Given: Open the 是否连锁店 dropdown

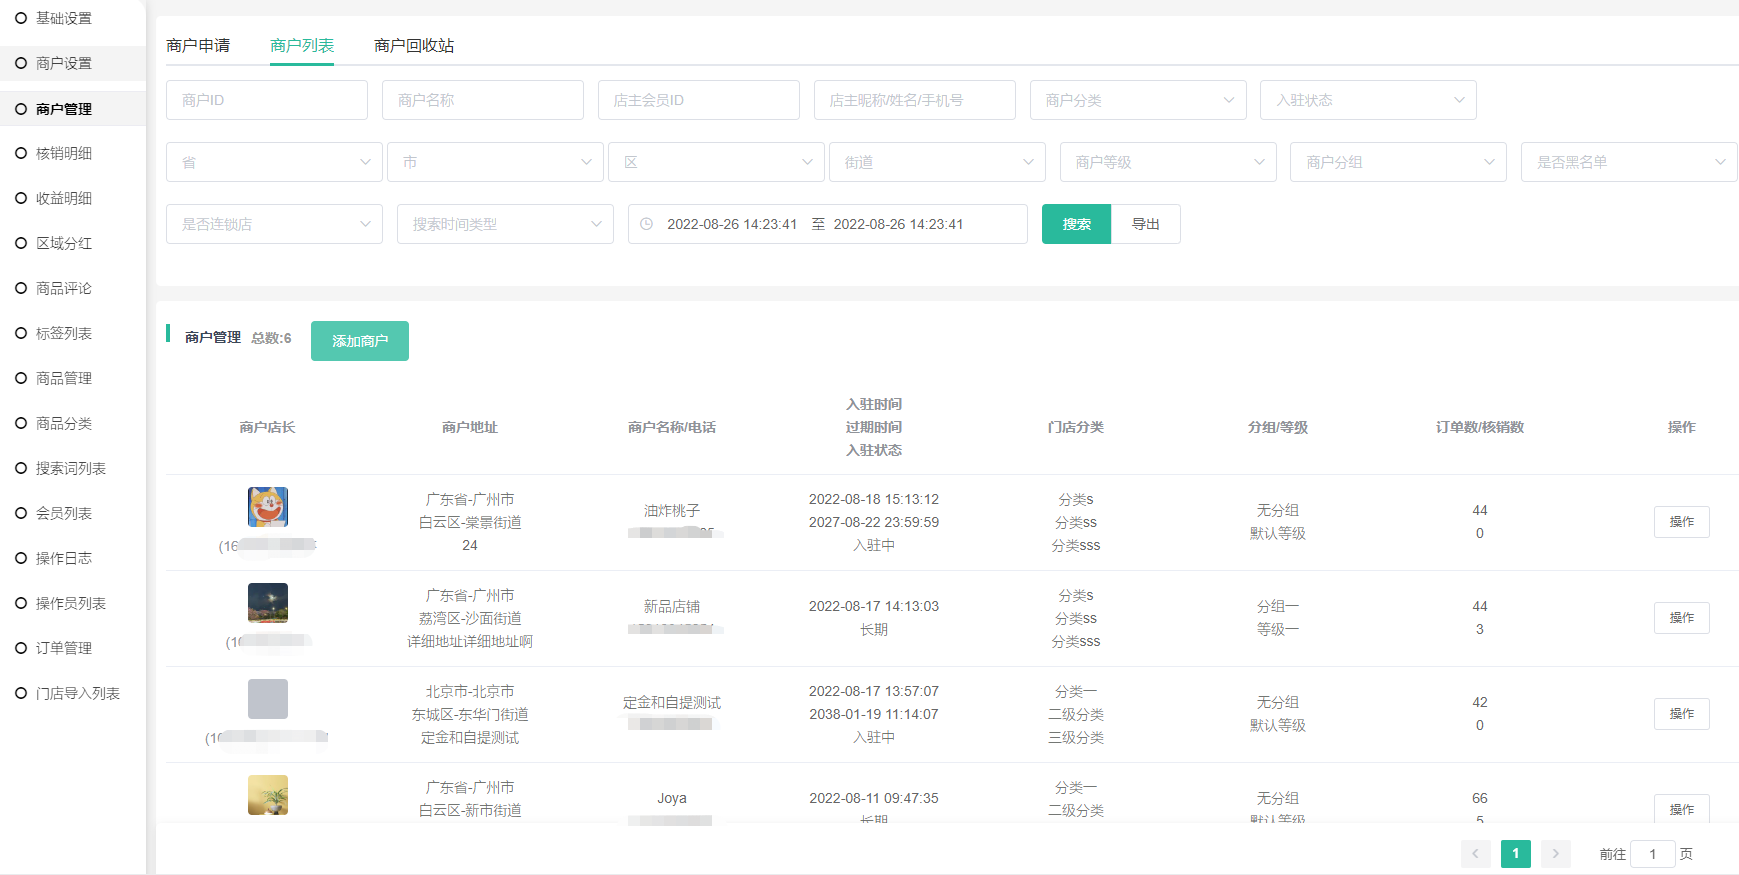Looking at the screenshot, I should pyautogui.click(x=274, y=224).
